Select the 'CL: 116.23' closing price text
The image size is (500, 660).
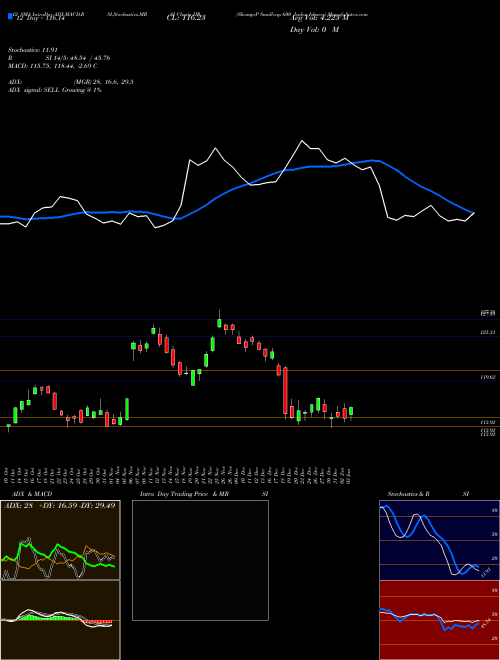(x=186, y=18)
